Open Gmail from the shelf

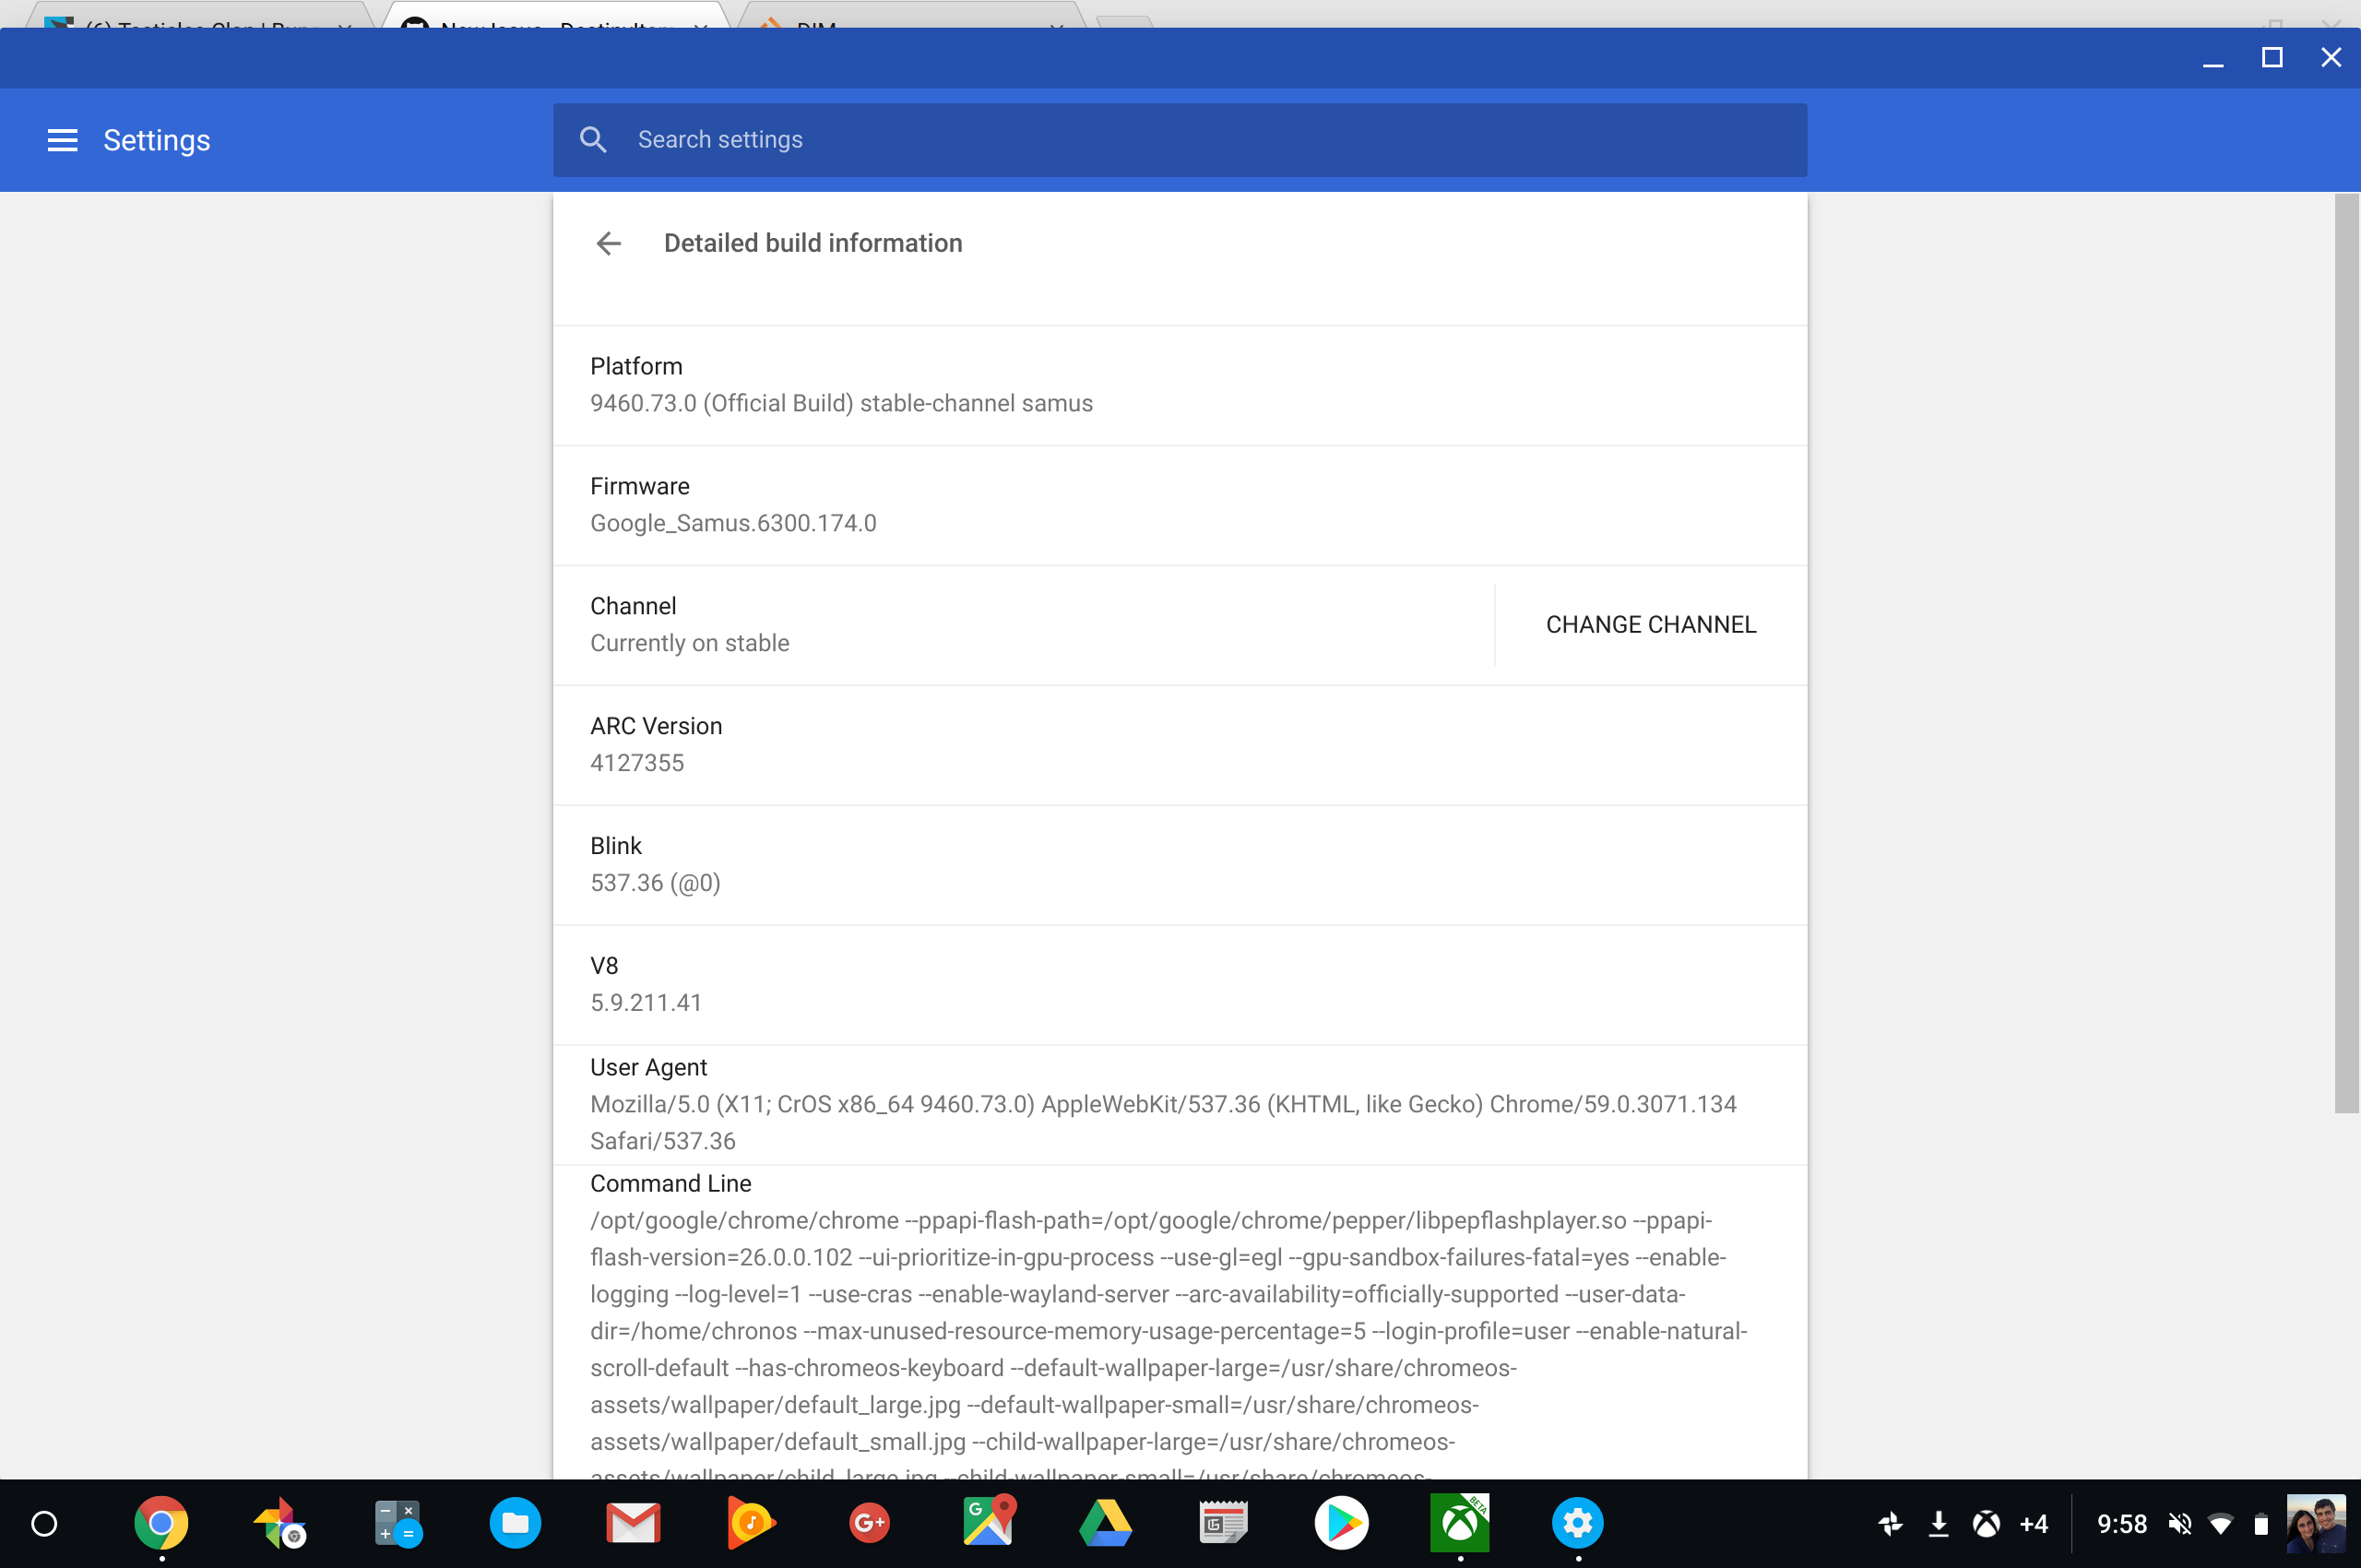(632, 1523)
